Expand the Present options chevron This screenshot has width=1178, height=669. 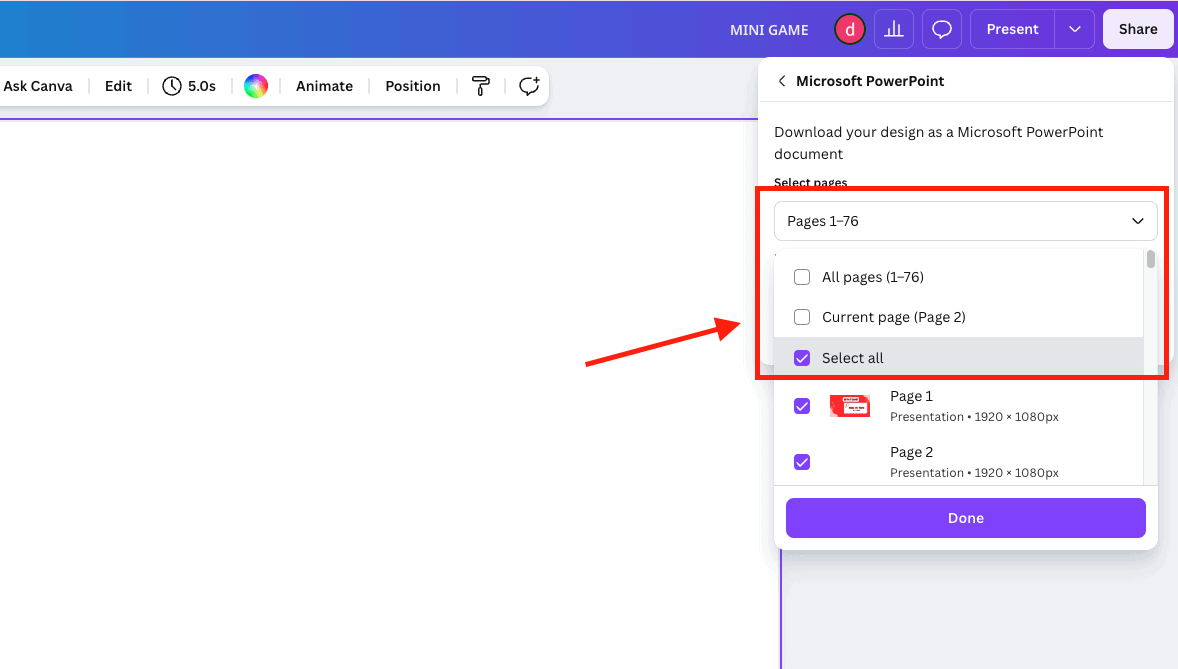(x=1074, y=29)
